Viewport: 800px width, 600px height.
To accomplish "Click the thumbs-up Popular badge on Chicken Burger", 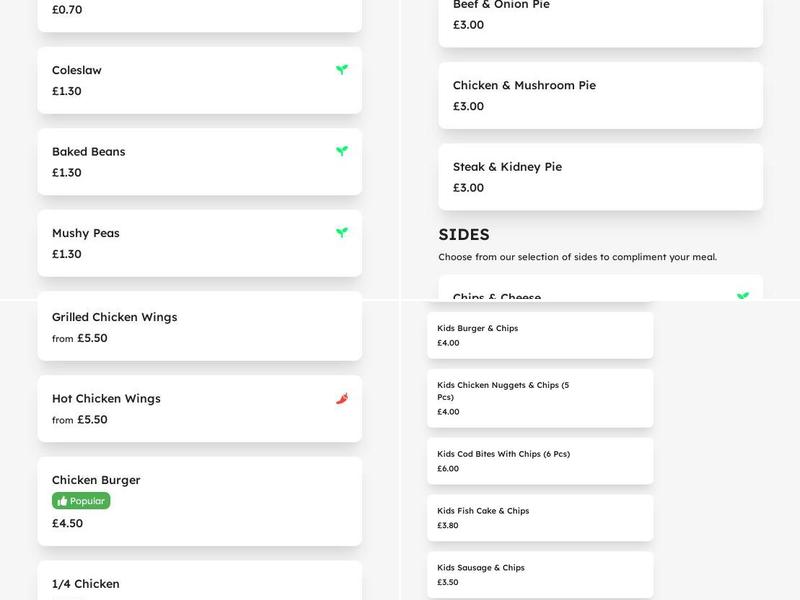I will 78,500.
